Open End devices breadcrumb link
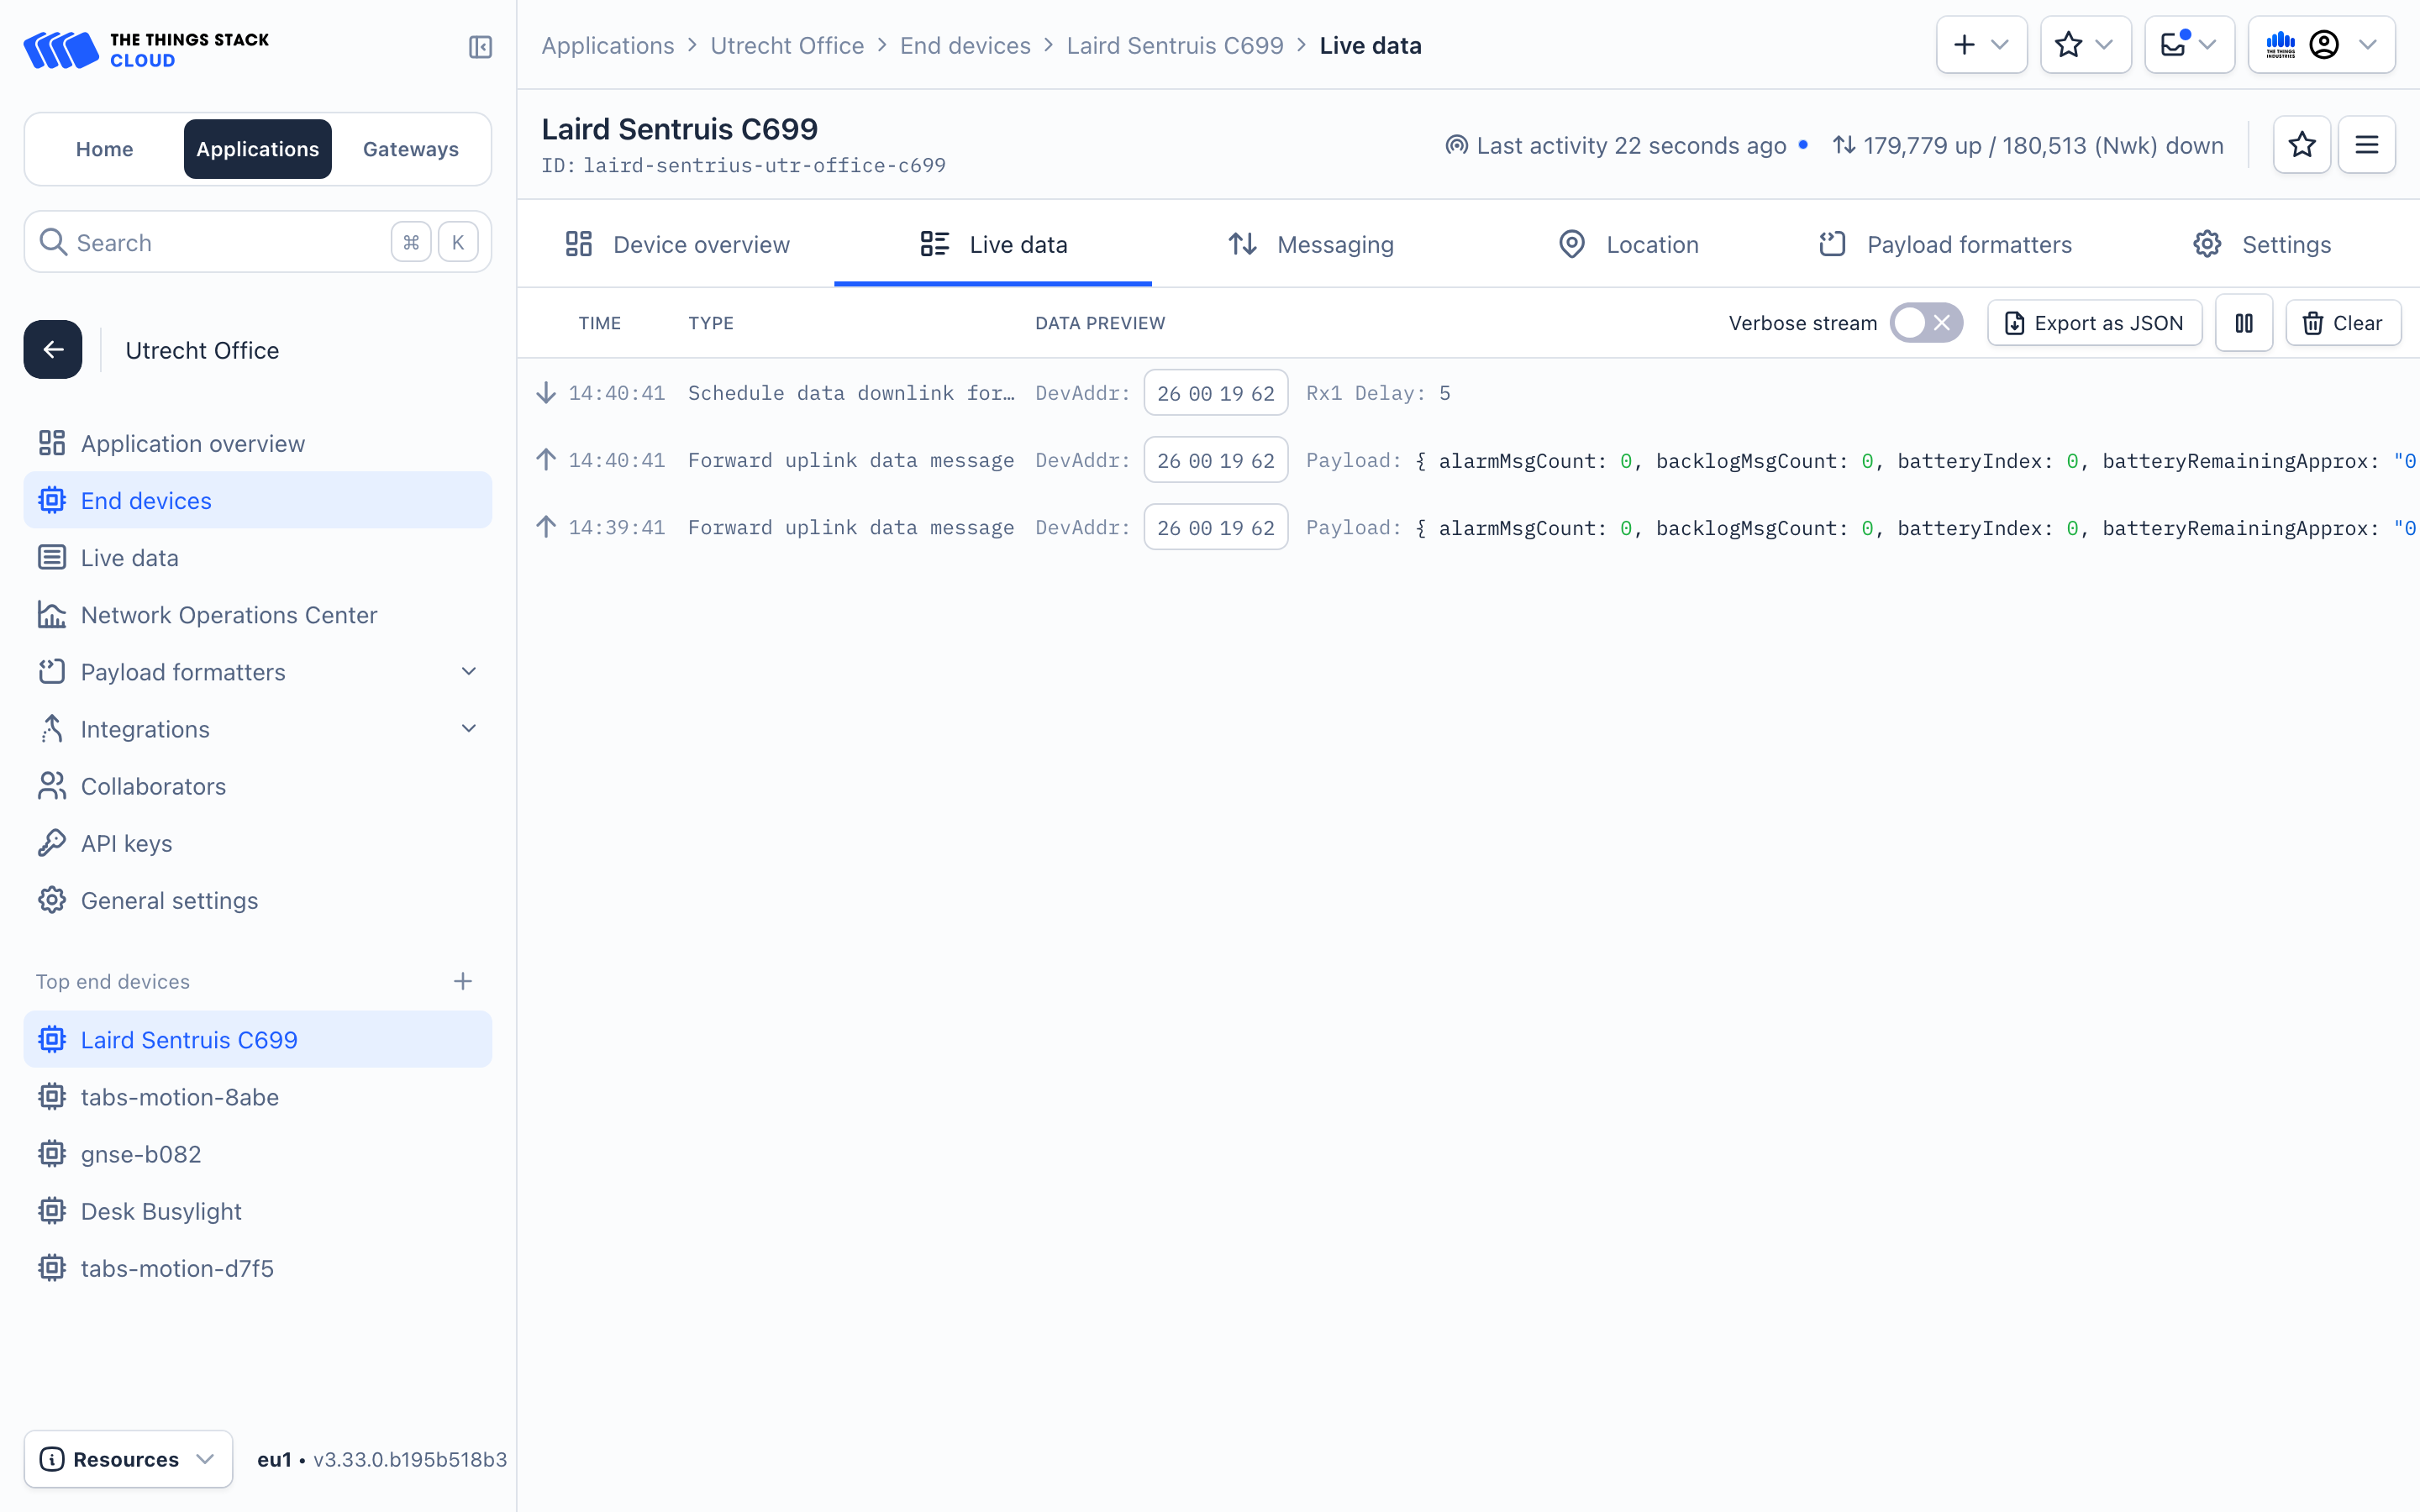This screenshot has width=2420, height=1512. (964, 46)
